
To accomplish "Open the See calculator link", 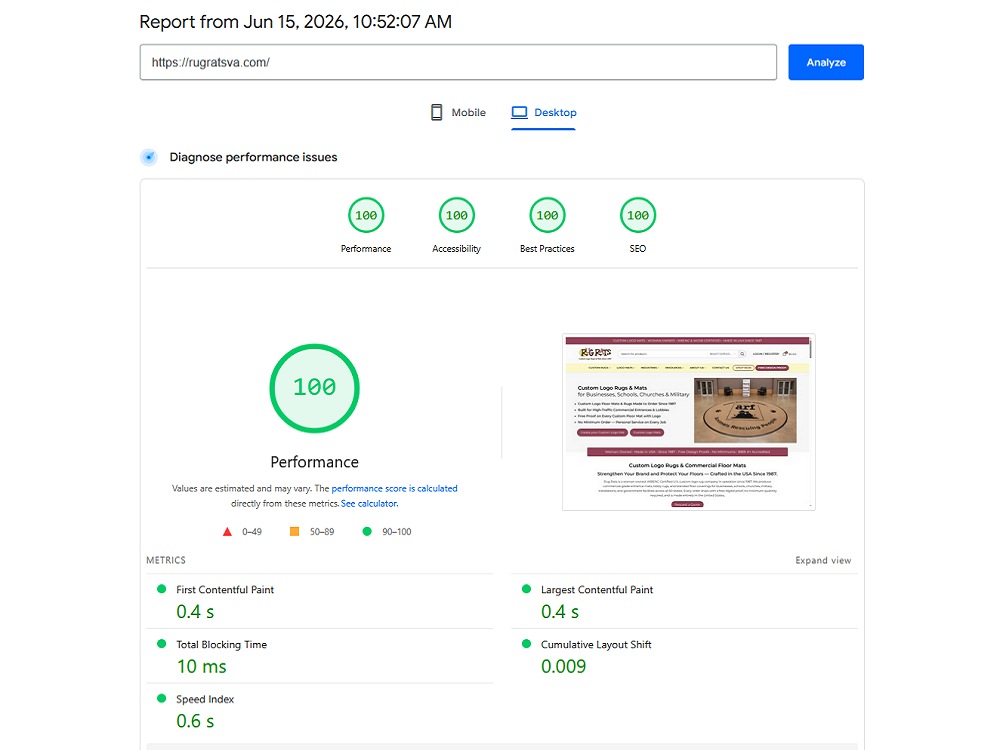I will tap(369, 504).
